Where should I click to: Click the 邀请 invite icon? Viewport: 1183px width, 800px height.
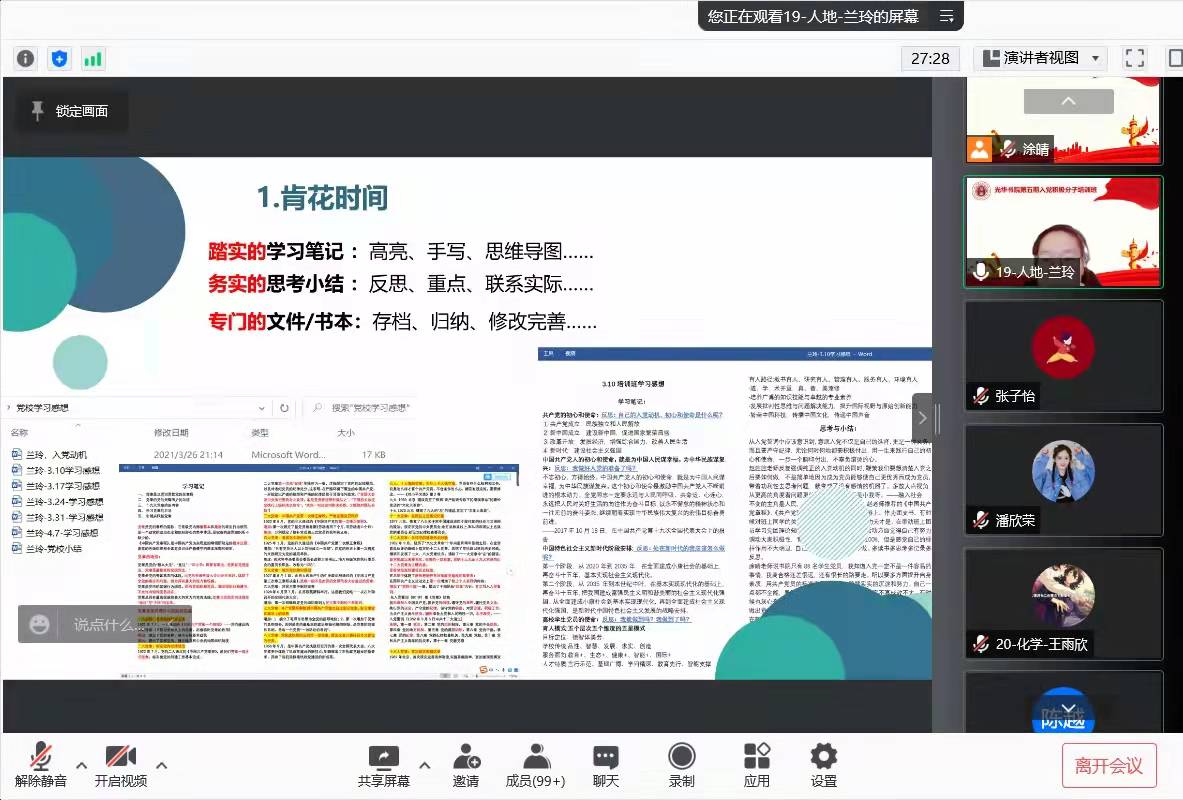[x=466, y=765]
